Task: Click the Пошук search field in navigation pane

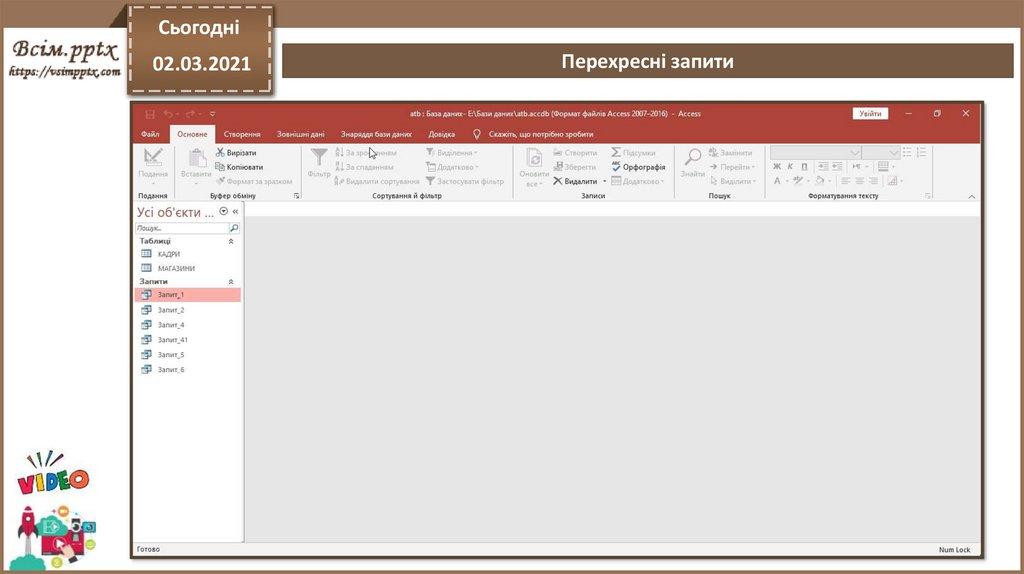Action: (x=180, y=228)
